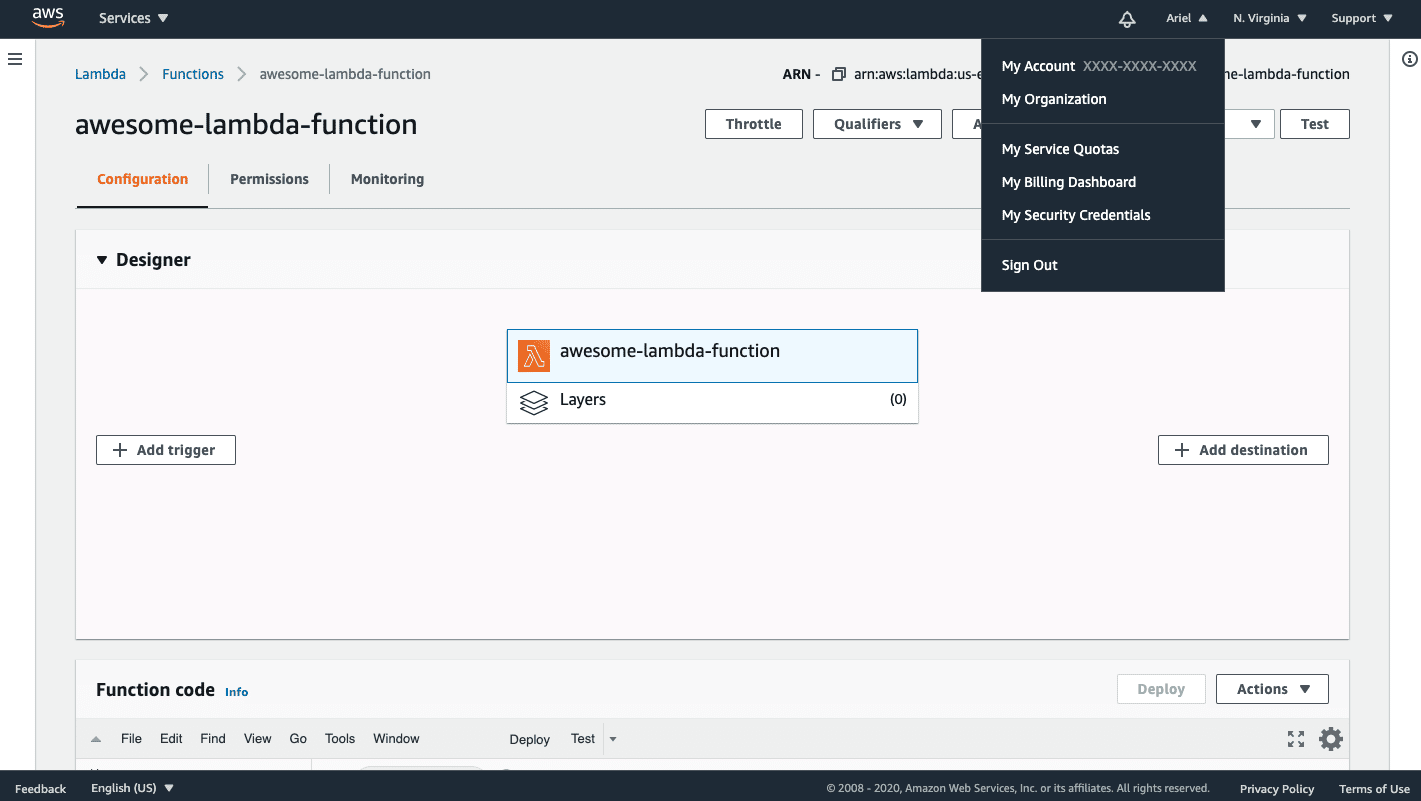Open the N. Virginia region dropdown
Image resolution: width=1421 pixels, height=801 pixels.
(x=1270, y=18)
